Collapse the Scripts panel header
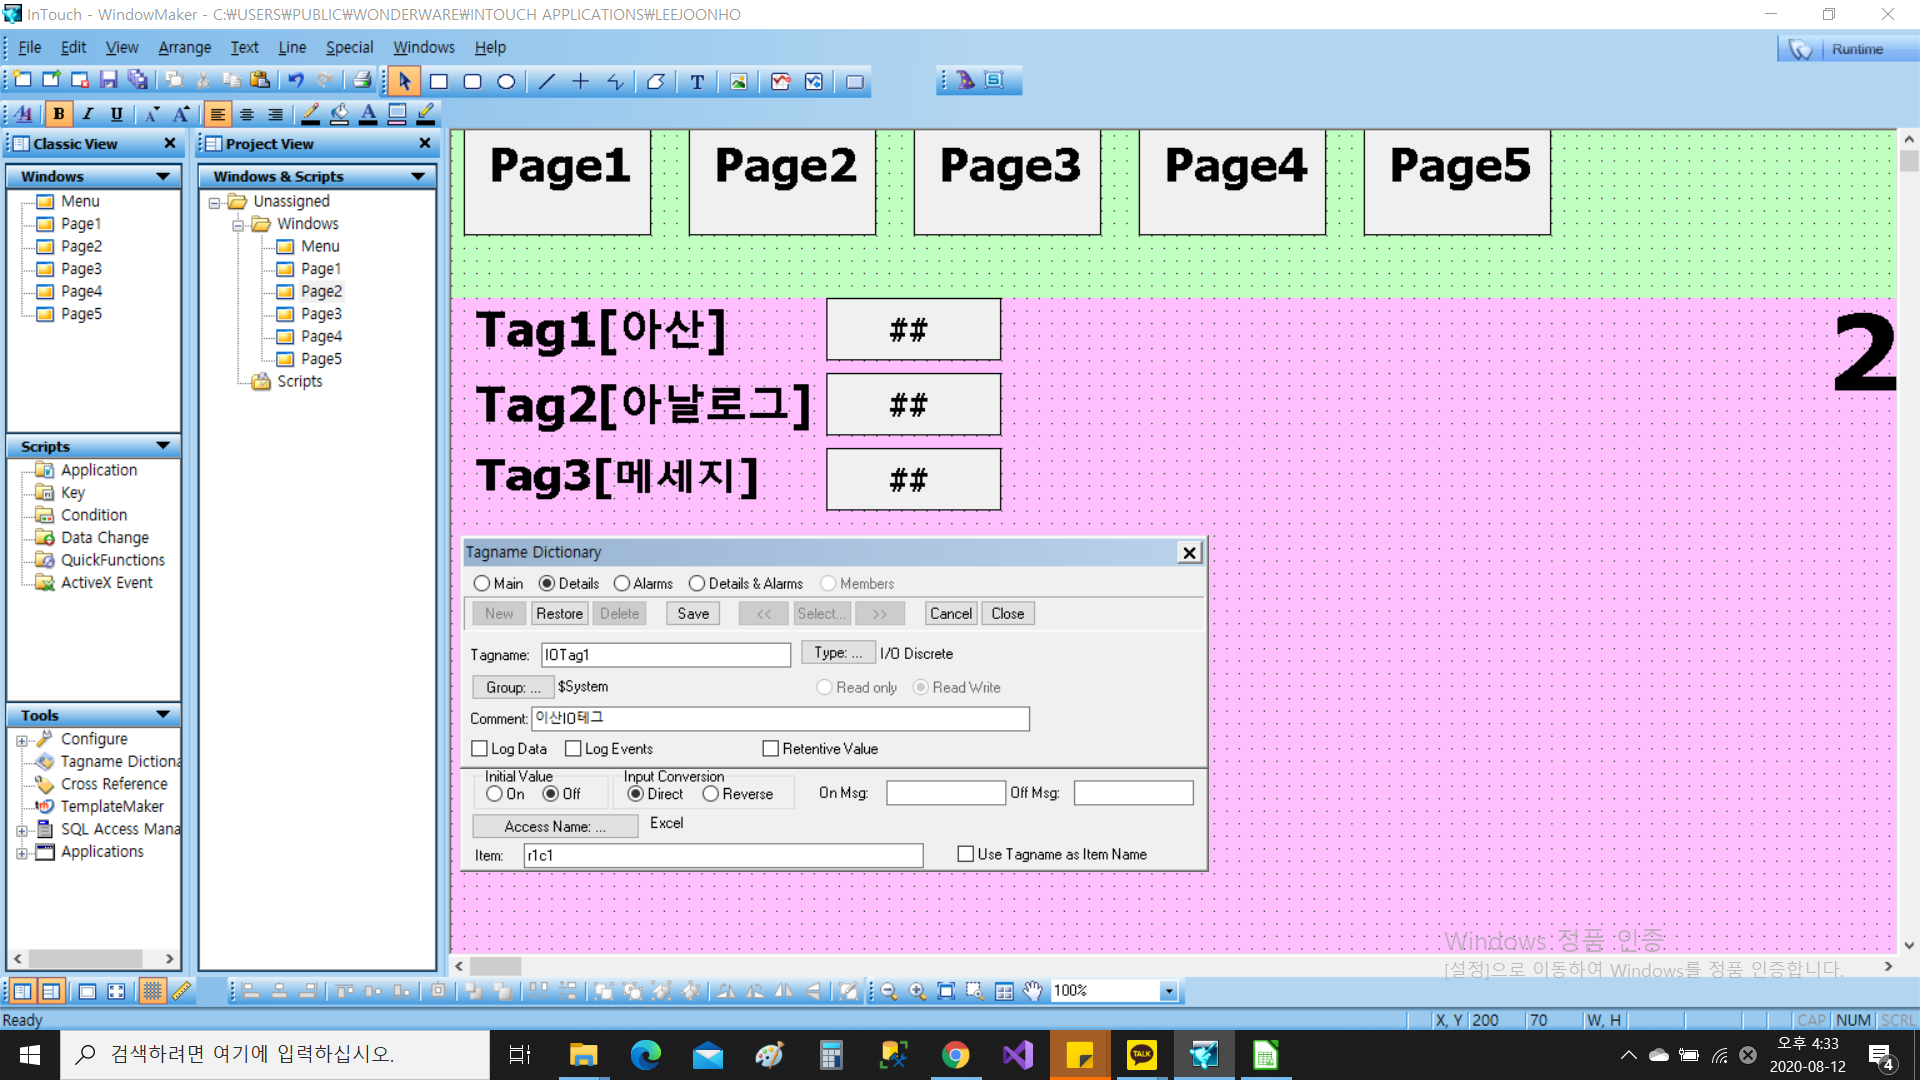The height and width of the screenshot is (1080, 1920). coord(162,446)
